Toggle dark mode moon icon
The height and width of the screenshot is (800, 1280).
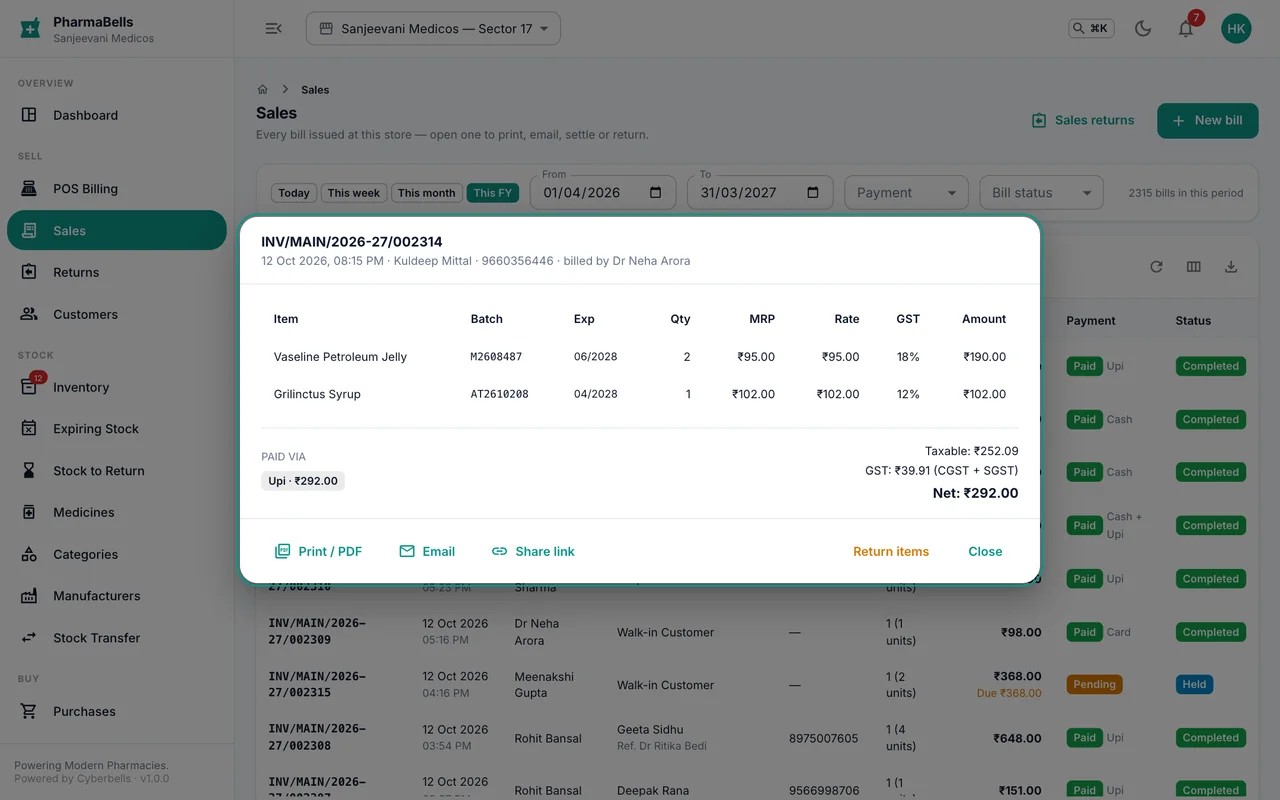(x=1143, y=29)
